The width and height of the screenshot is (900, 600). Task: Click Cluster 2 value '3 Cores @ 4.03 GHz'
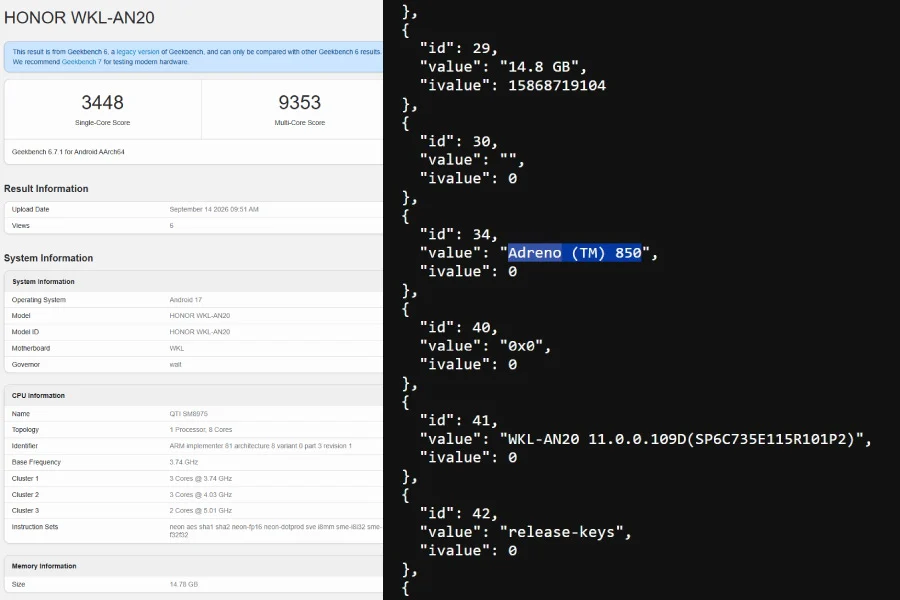(200, 494)
